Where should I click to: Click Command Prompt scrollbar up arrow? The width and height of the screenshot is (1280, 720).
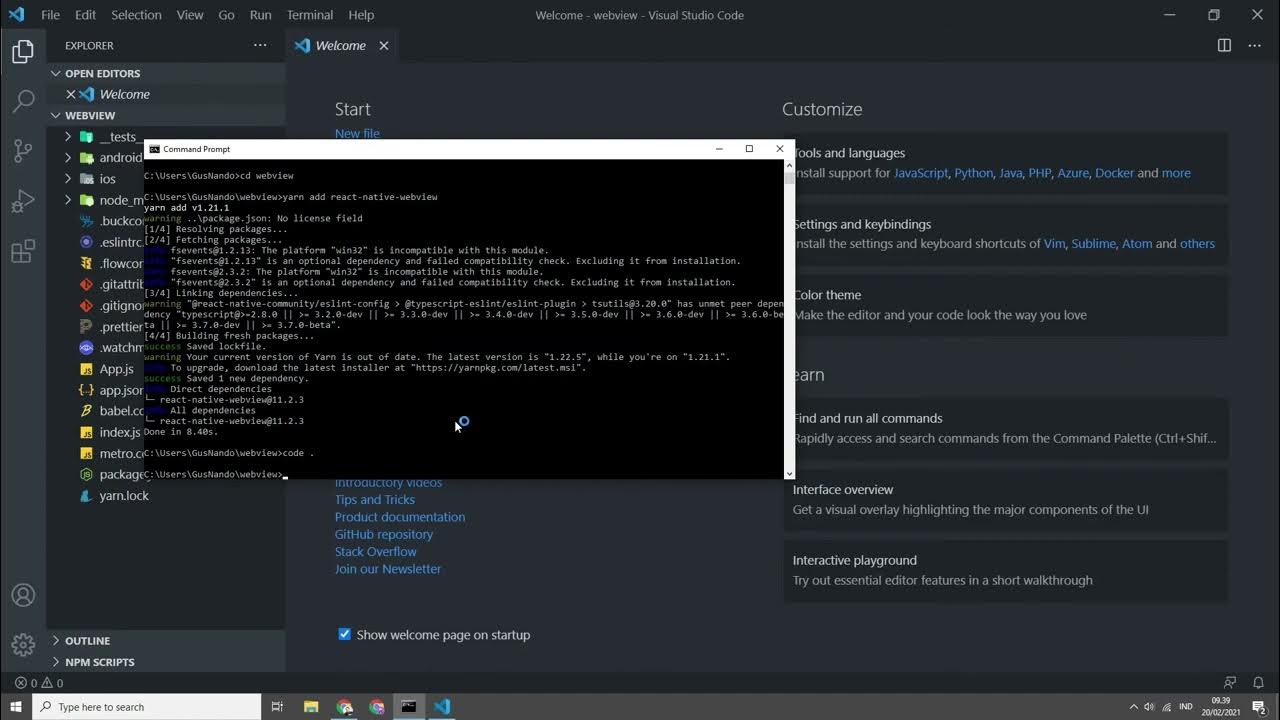(789, 165)
